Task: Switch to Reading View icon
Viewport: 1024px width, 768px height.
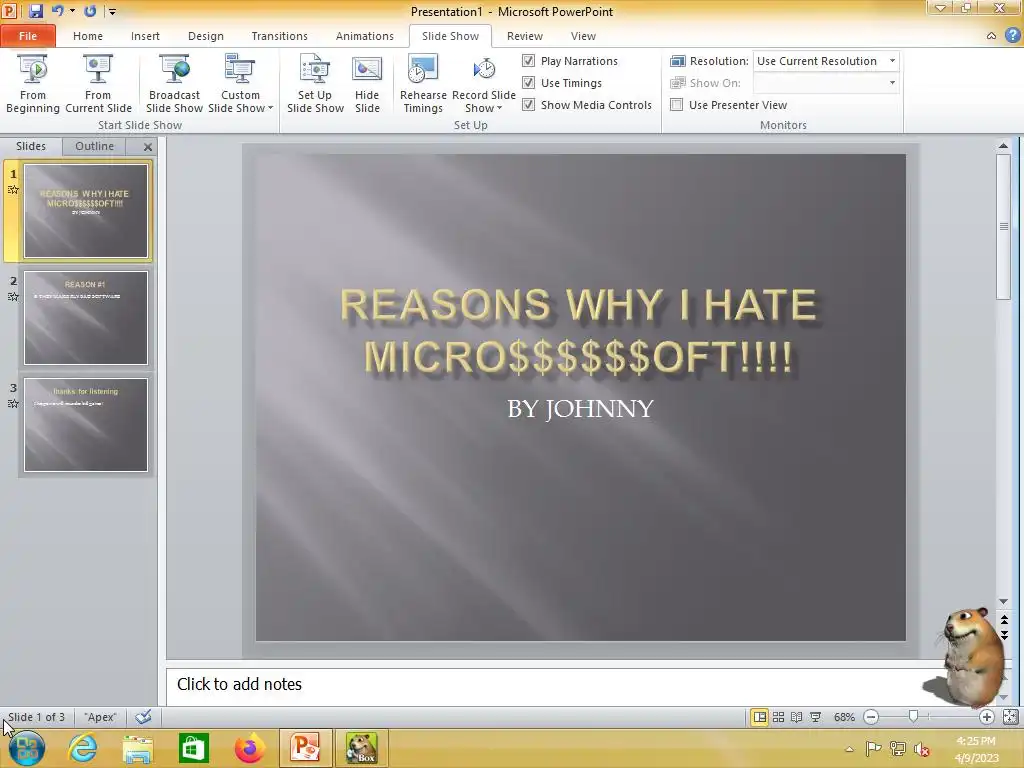Action: tap(797, 717)
